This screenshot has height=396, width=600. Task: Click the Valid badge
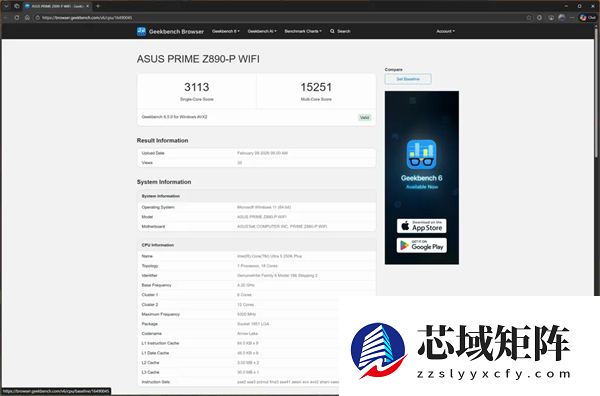364,117
